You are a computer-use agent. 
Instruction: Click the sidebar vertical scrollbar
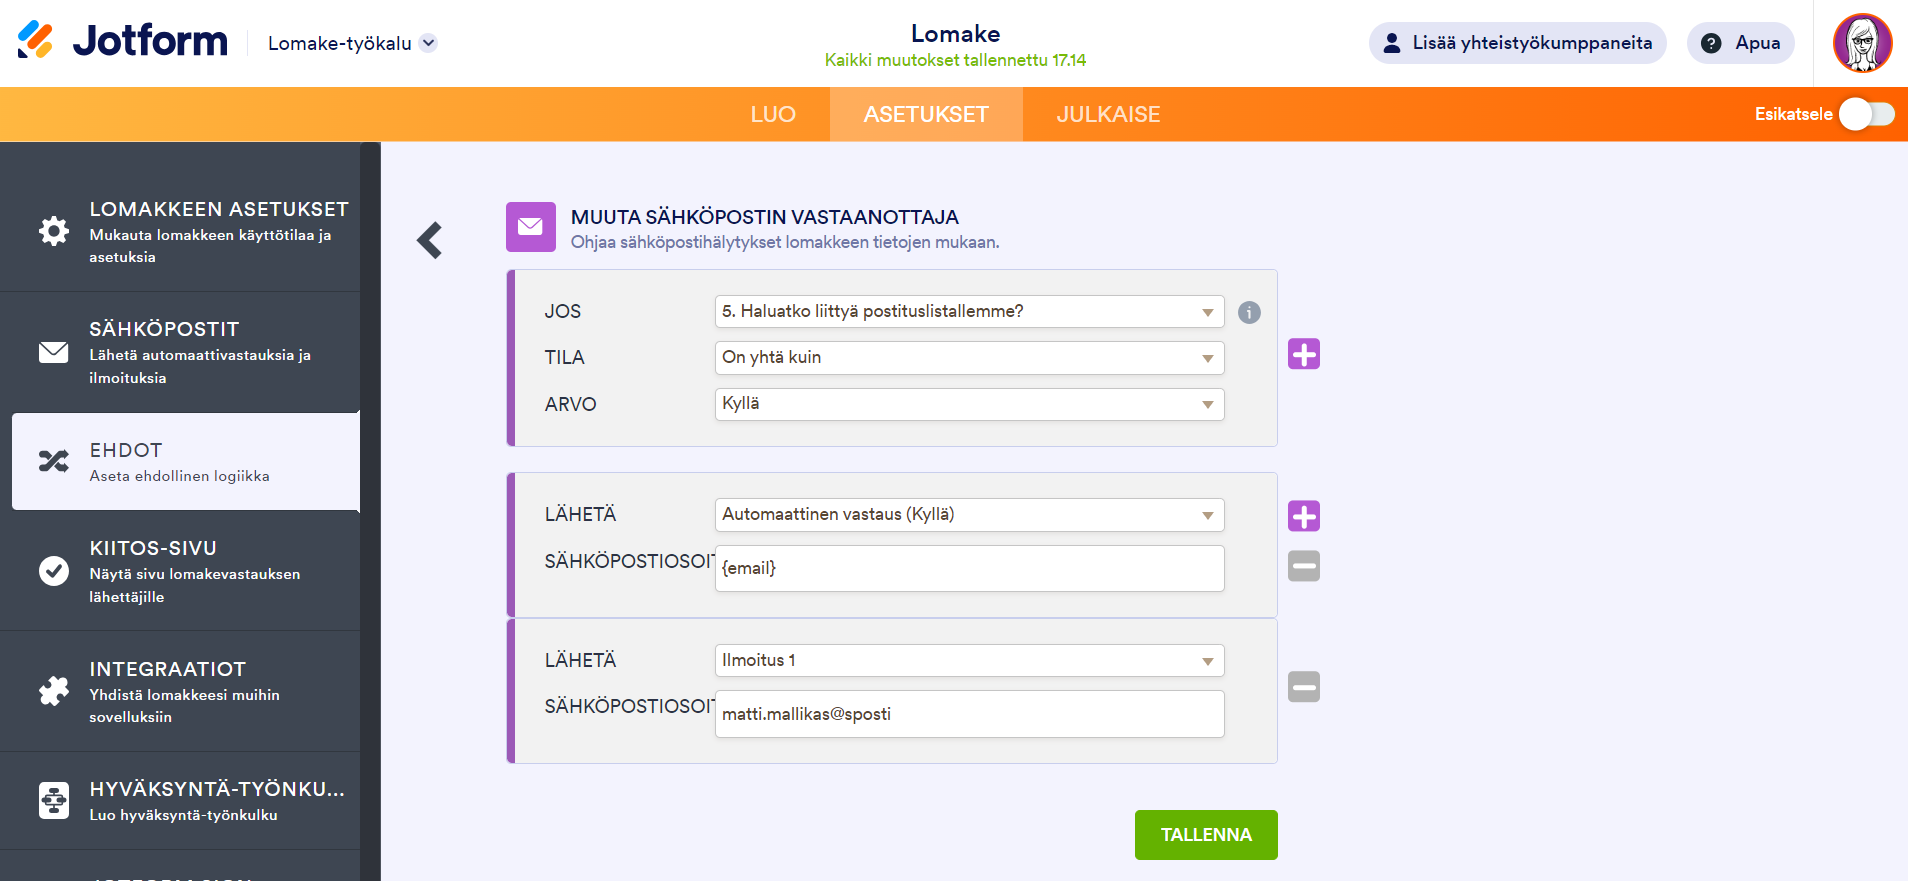tap(370, 511)
